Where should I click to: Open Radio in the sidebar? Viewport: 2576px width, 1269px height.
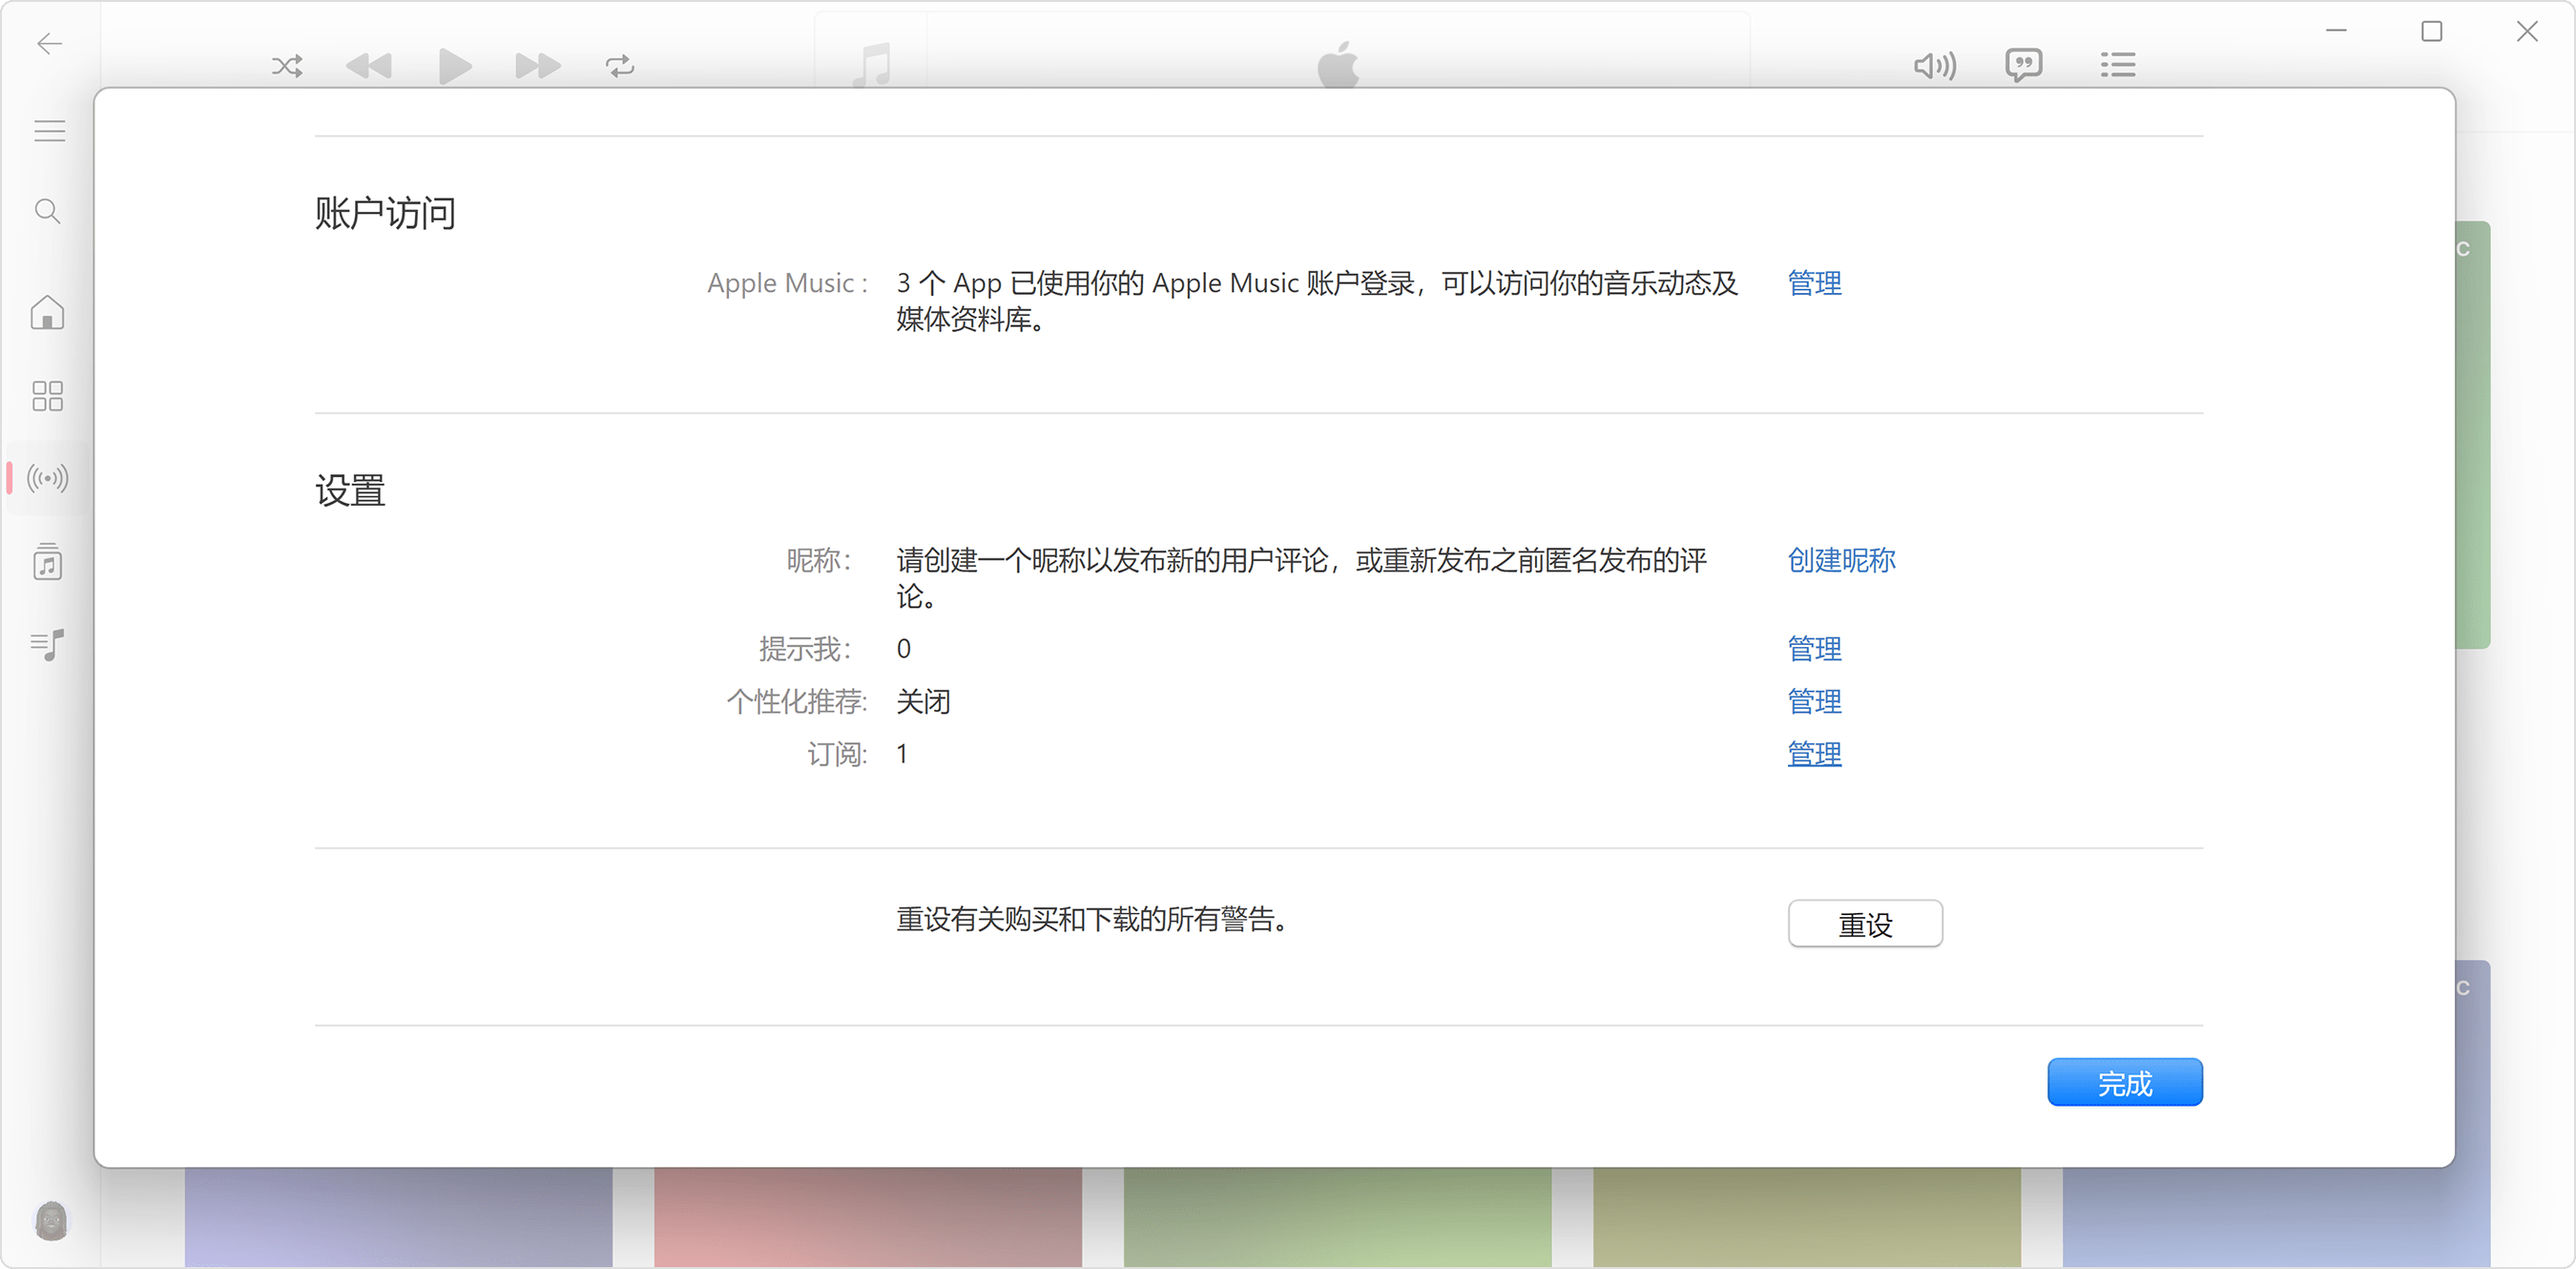47,478
